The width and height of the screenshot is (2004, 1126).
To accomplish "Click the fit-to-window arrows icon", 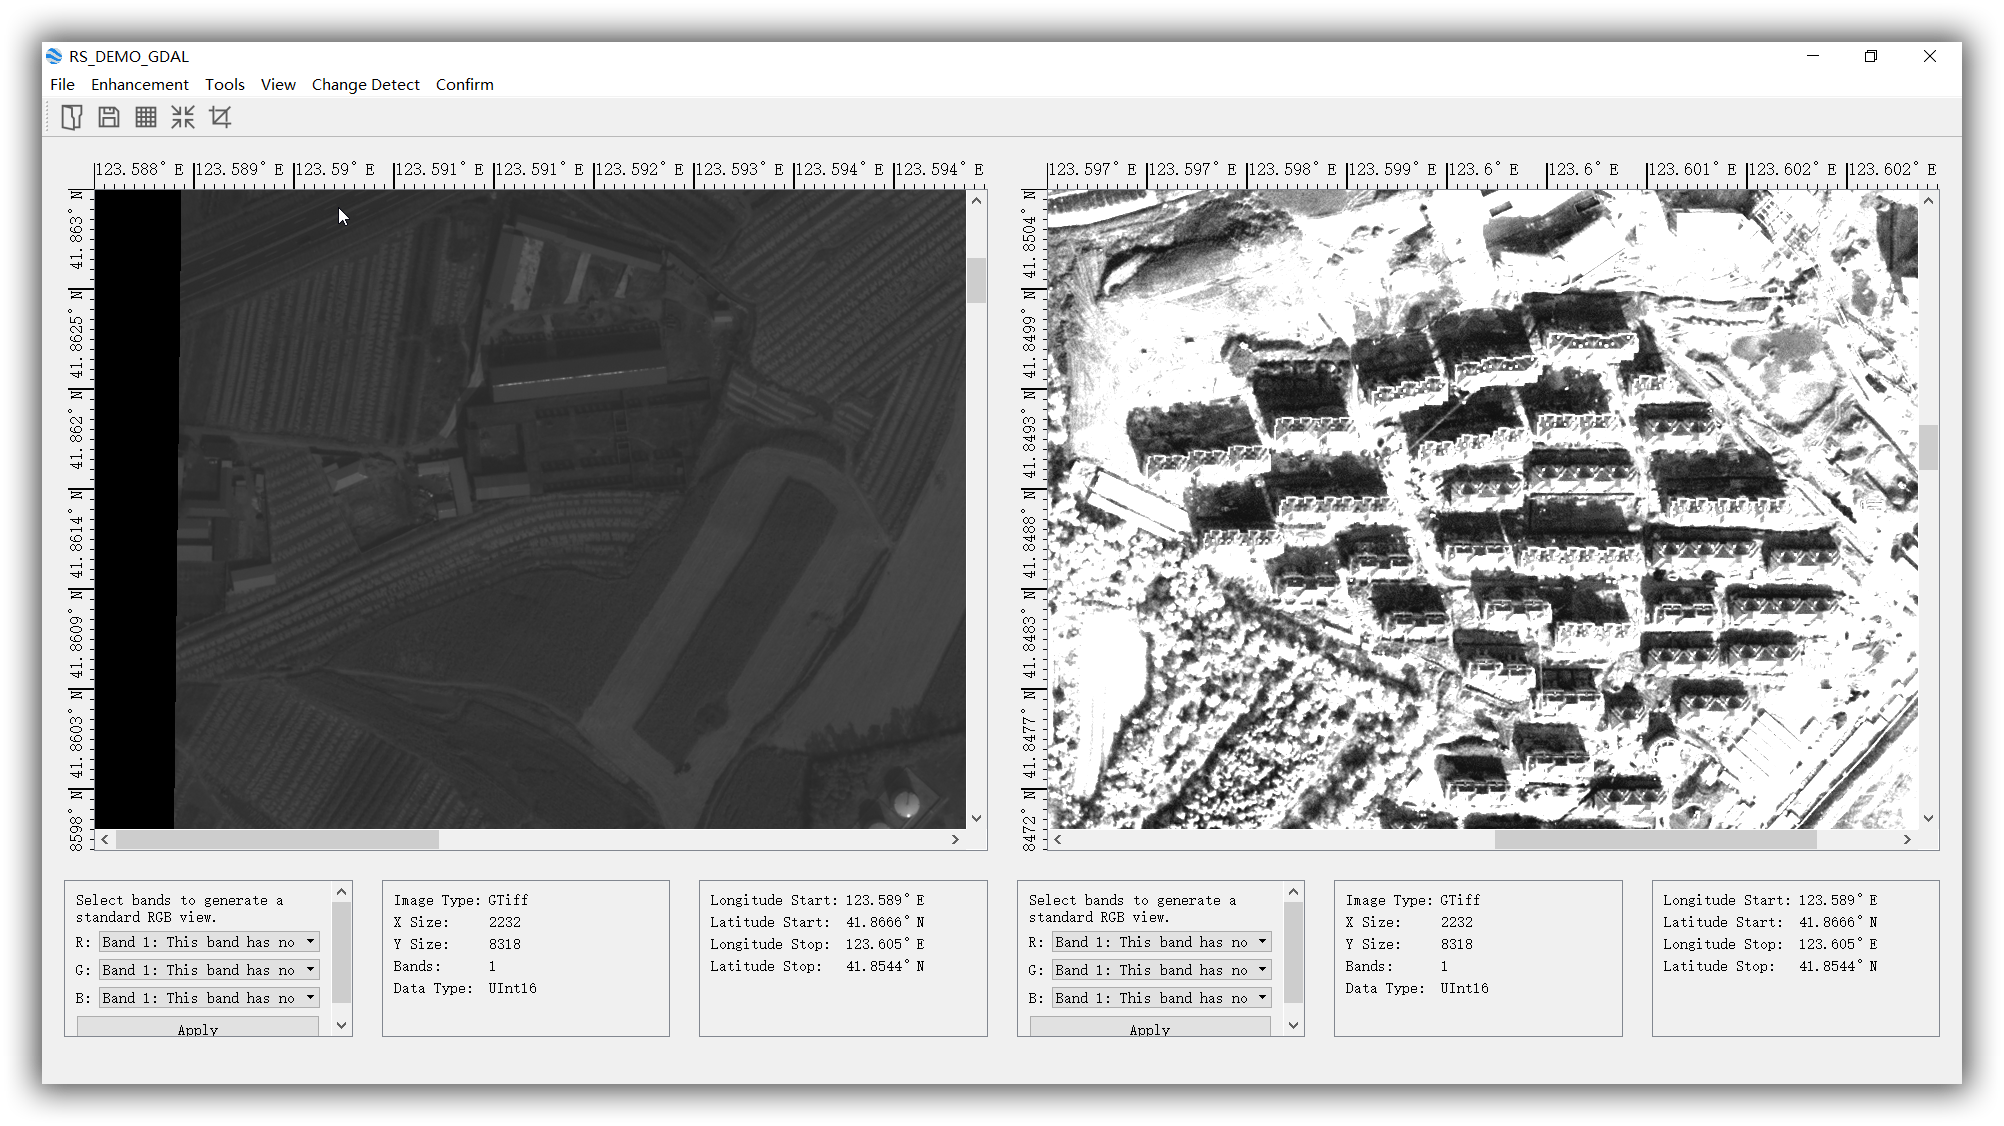I will pyautogui.click(x=183, y=117).
